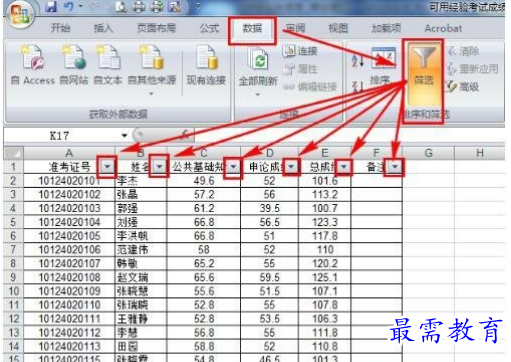The height and width of the screenshot is (362, 511).
Task: Click cell with total score 123.3
Action: click(325, 222)
